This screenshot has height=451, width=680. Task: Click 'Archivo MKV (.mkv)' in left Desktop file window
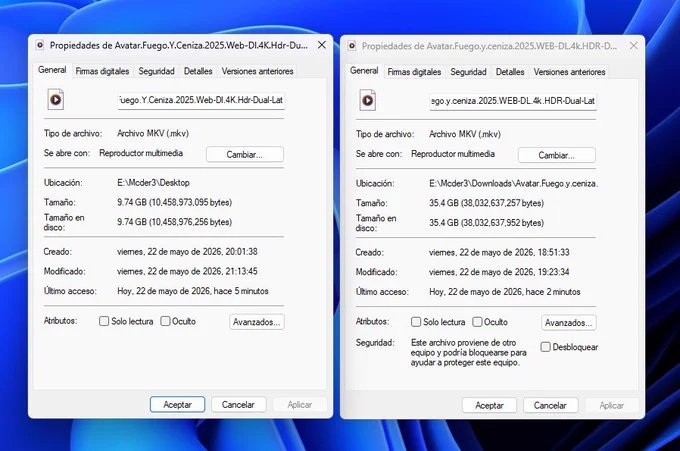point(153,134)
